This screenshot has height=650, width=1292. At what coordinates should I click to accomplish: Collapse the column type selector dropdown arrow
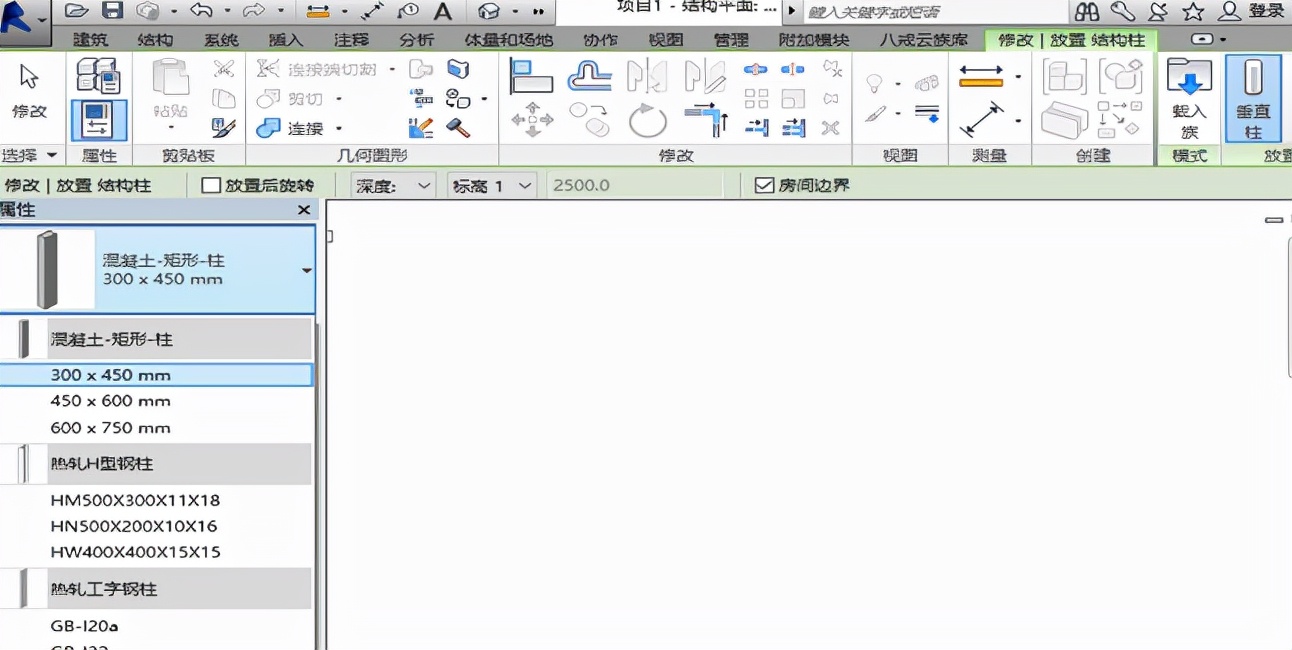pos(306,270)
